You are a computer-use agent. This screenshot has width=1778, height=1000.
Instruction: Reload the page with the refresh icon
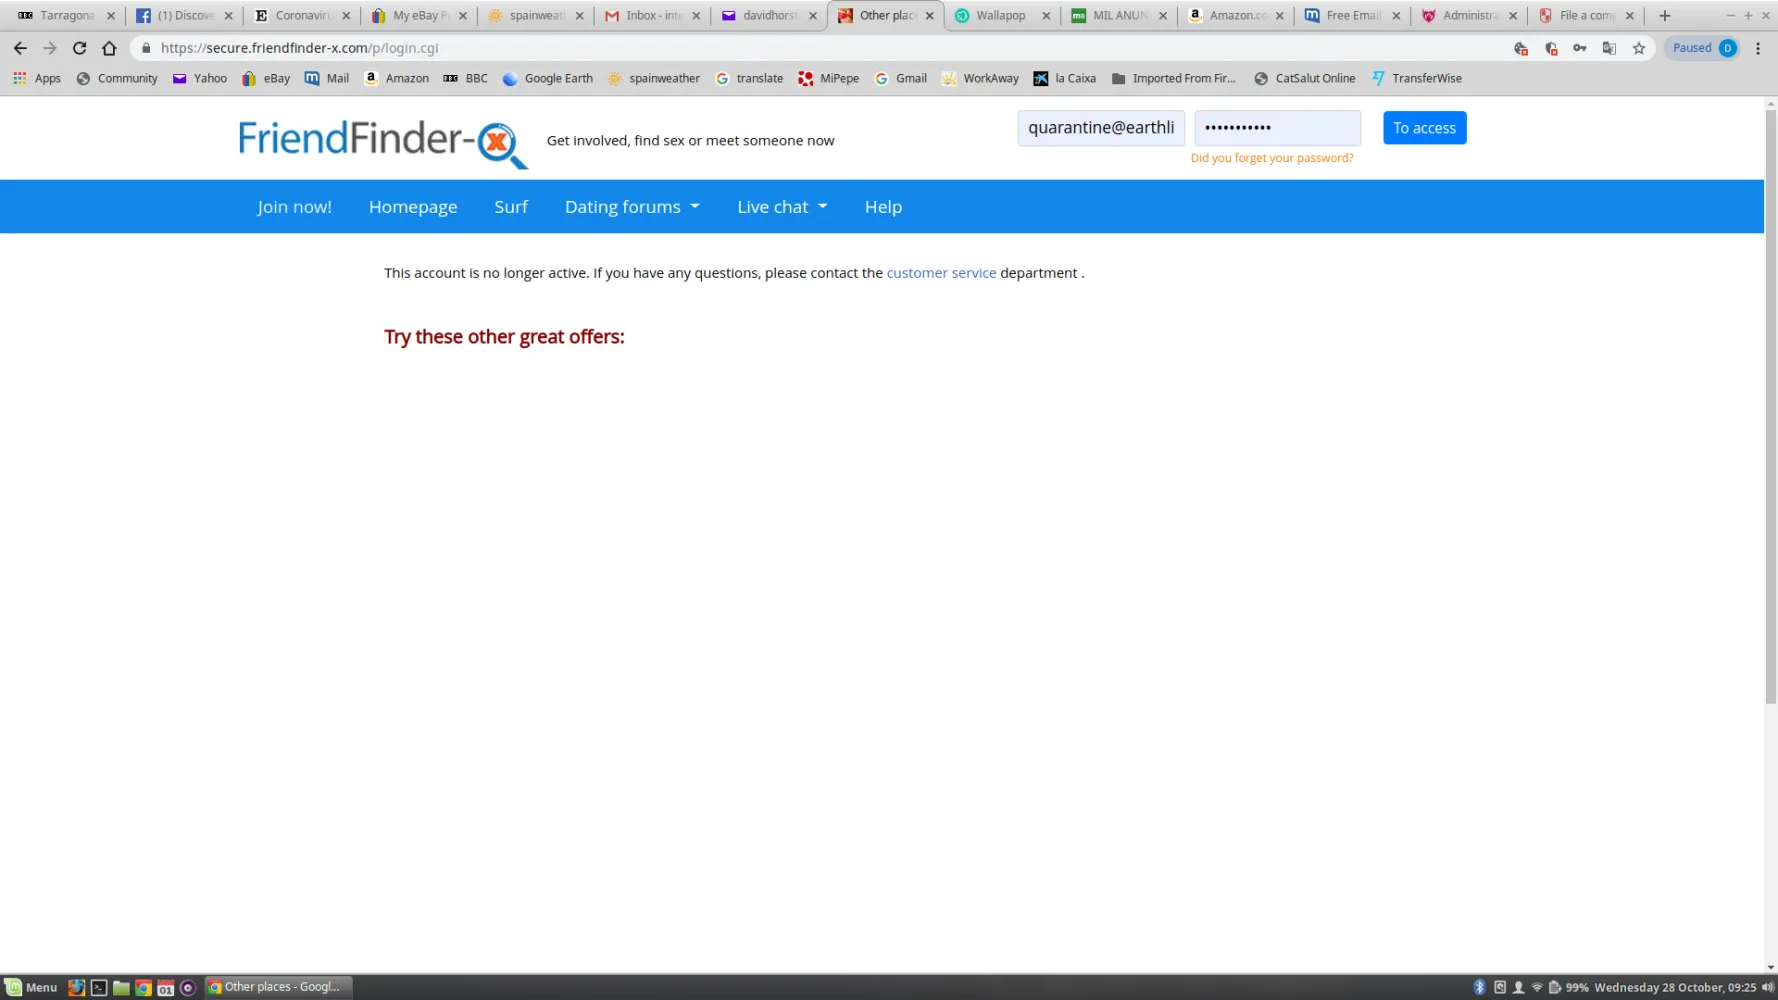79,48
